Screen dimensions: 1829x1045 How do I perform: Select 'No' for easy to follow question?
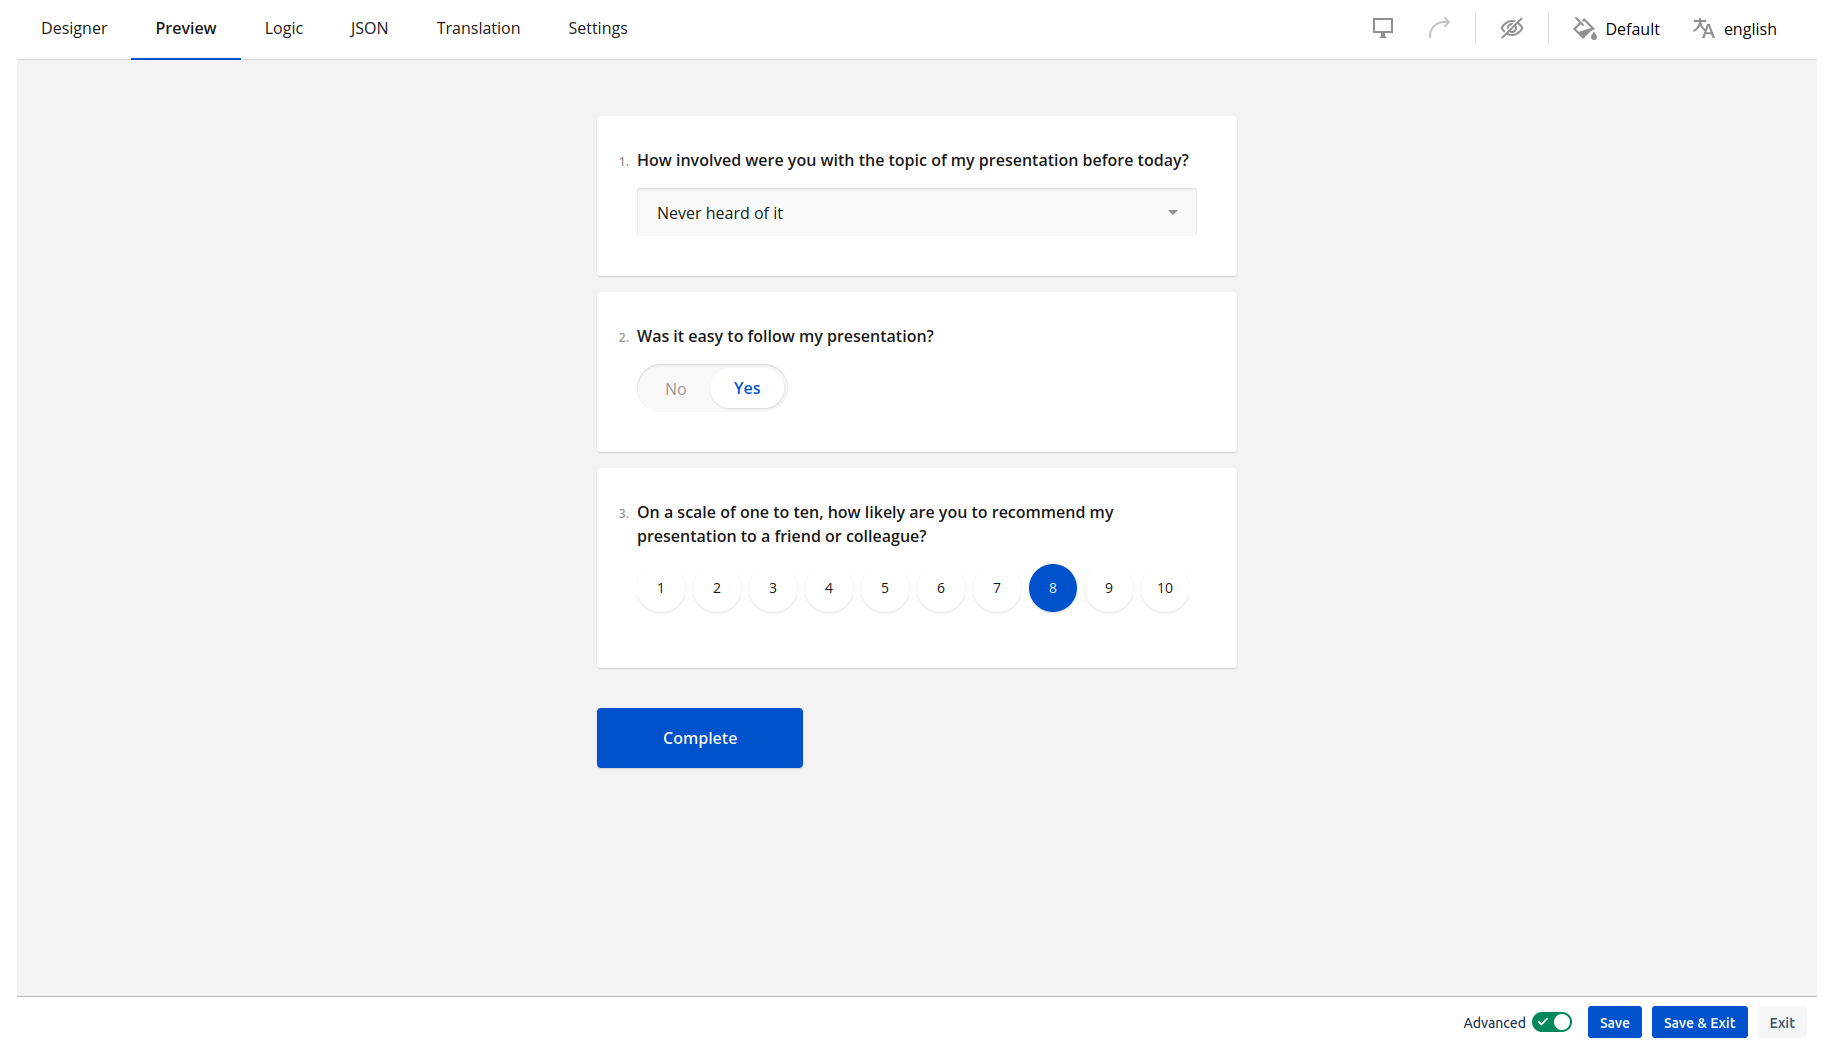pos(676,389)
